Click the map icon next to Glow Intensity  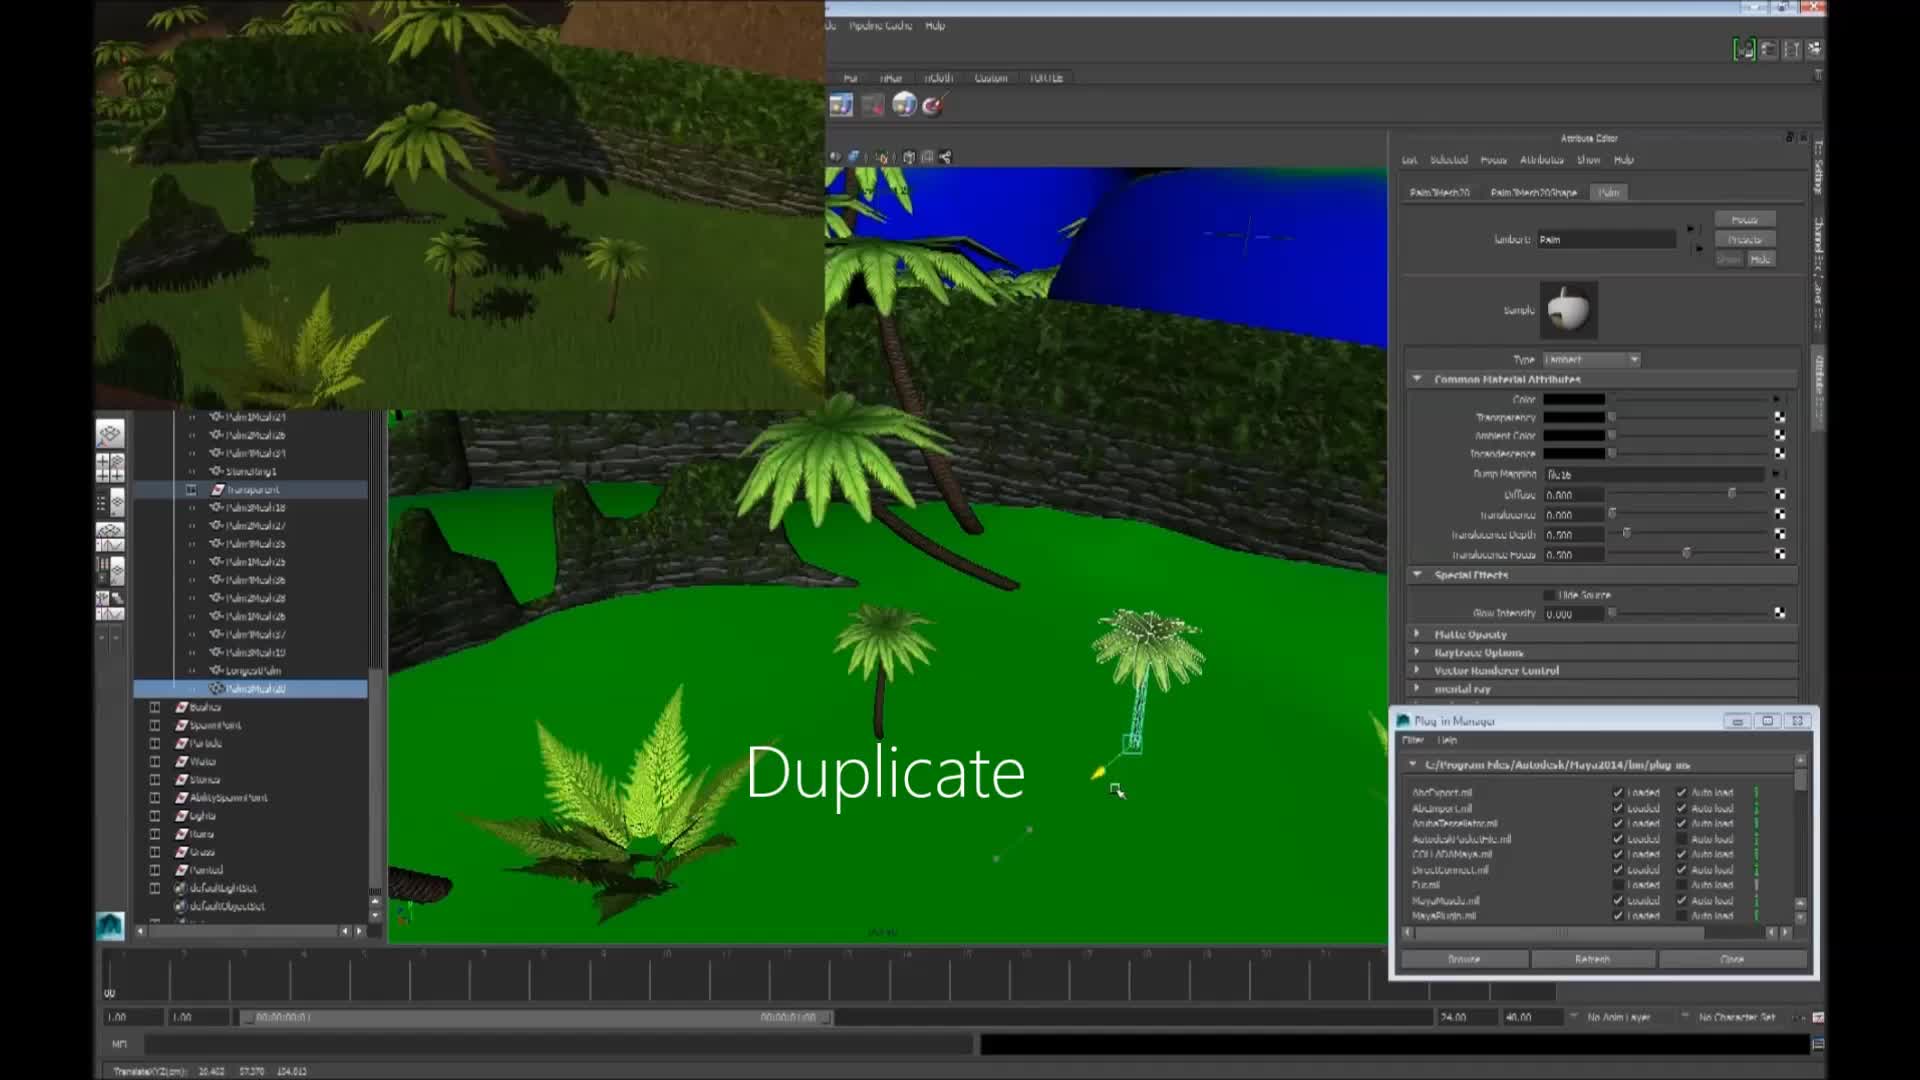[x=1778, y=614]
